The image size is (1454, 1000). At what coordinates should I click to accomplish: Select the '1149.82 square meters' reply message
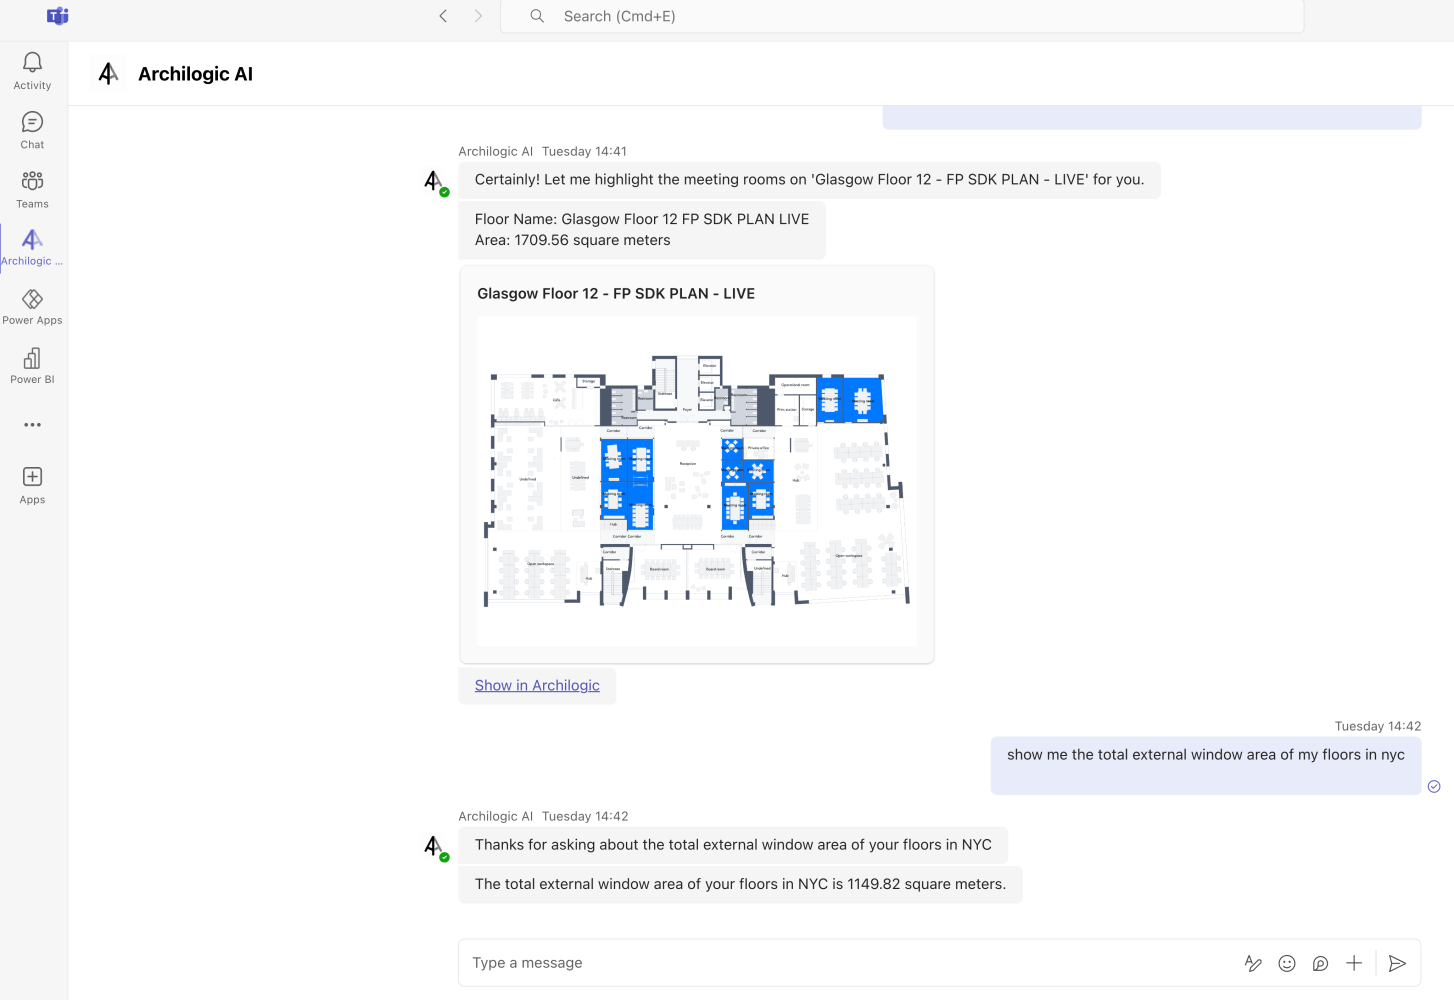point(740,884)
